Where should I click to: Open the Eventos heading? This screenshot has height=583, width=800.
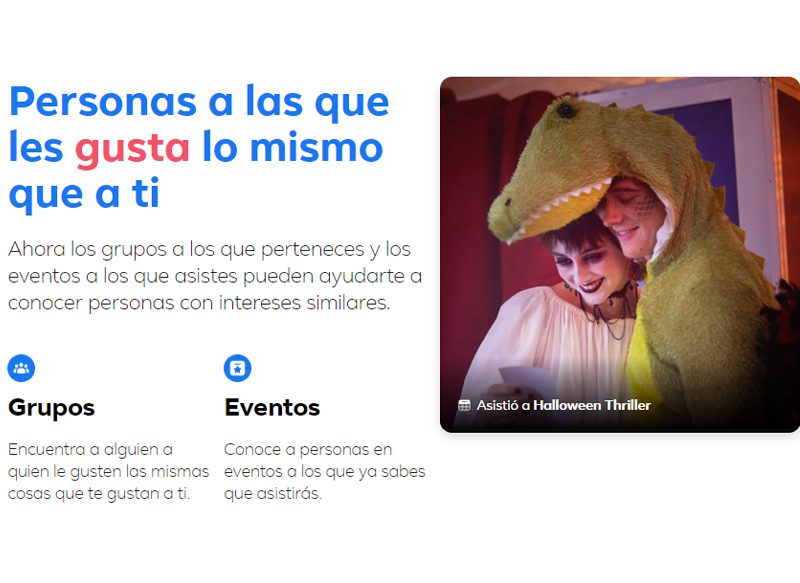(272, 408)
